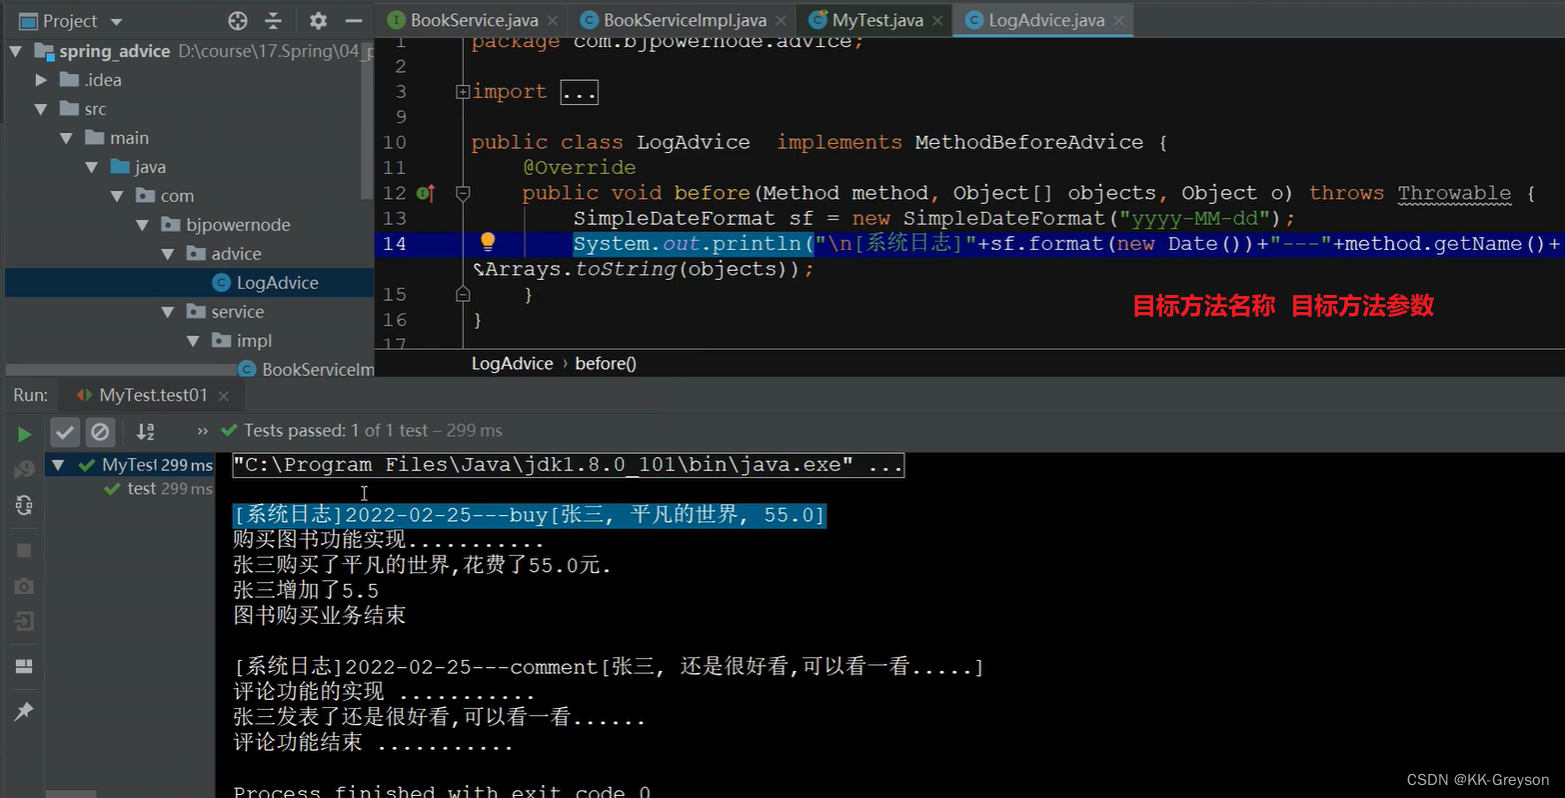Viewport: 1565px width, 798px height.
Task: Toggle auto-test rerun icon in Run panel
Action: pyautogui.click(x=24, y=505)
